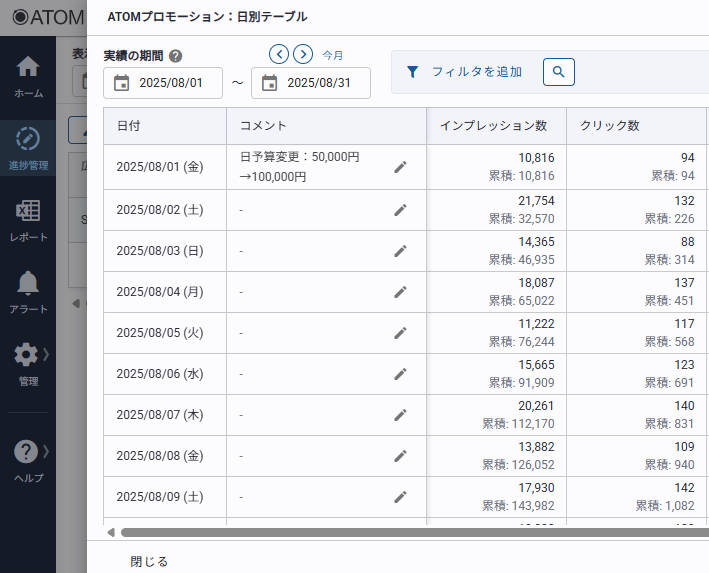The image size is (709, 573).
Task: Edit the comment for 2025/08/07 (木)
Action: coord(401,415)
